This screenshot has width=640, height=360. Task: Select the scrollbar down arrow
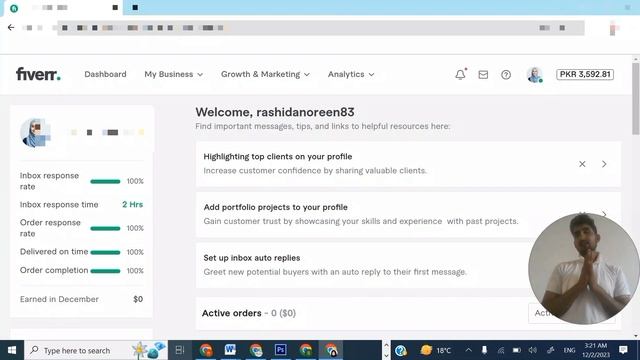[x=636, y=336]
